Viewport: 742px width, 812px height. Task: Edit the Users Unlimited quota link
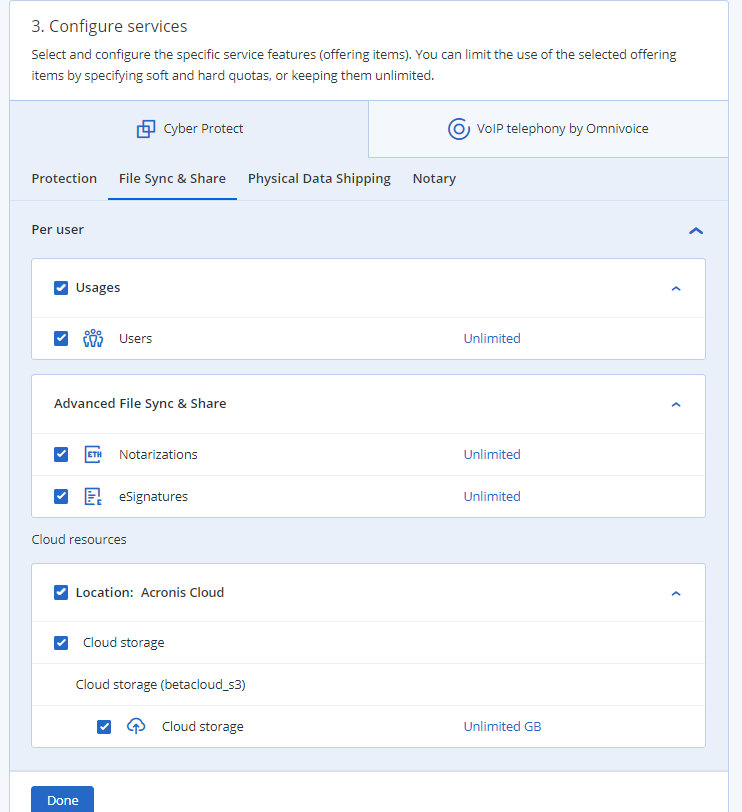pyautogui.click(x=492, y=338)
